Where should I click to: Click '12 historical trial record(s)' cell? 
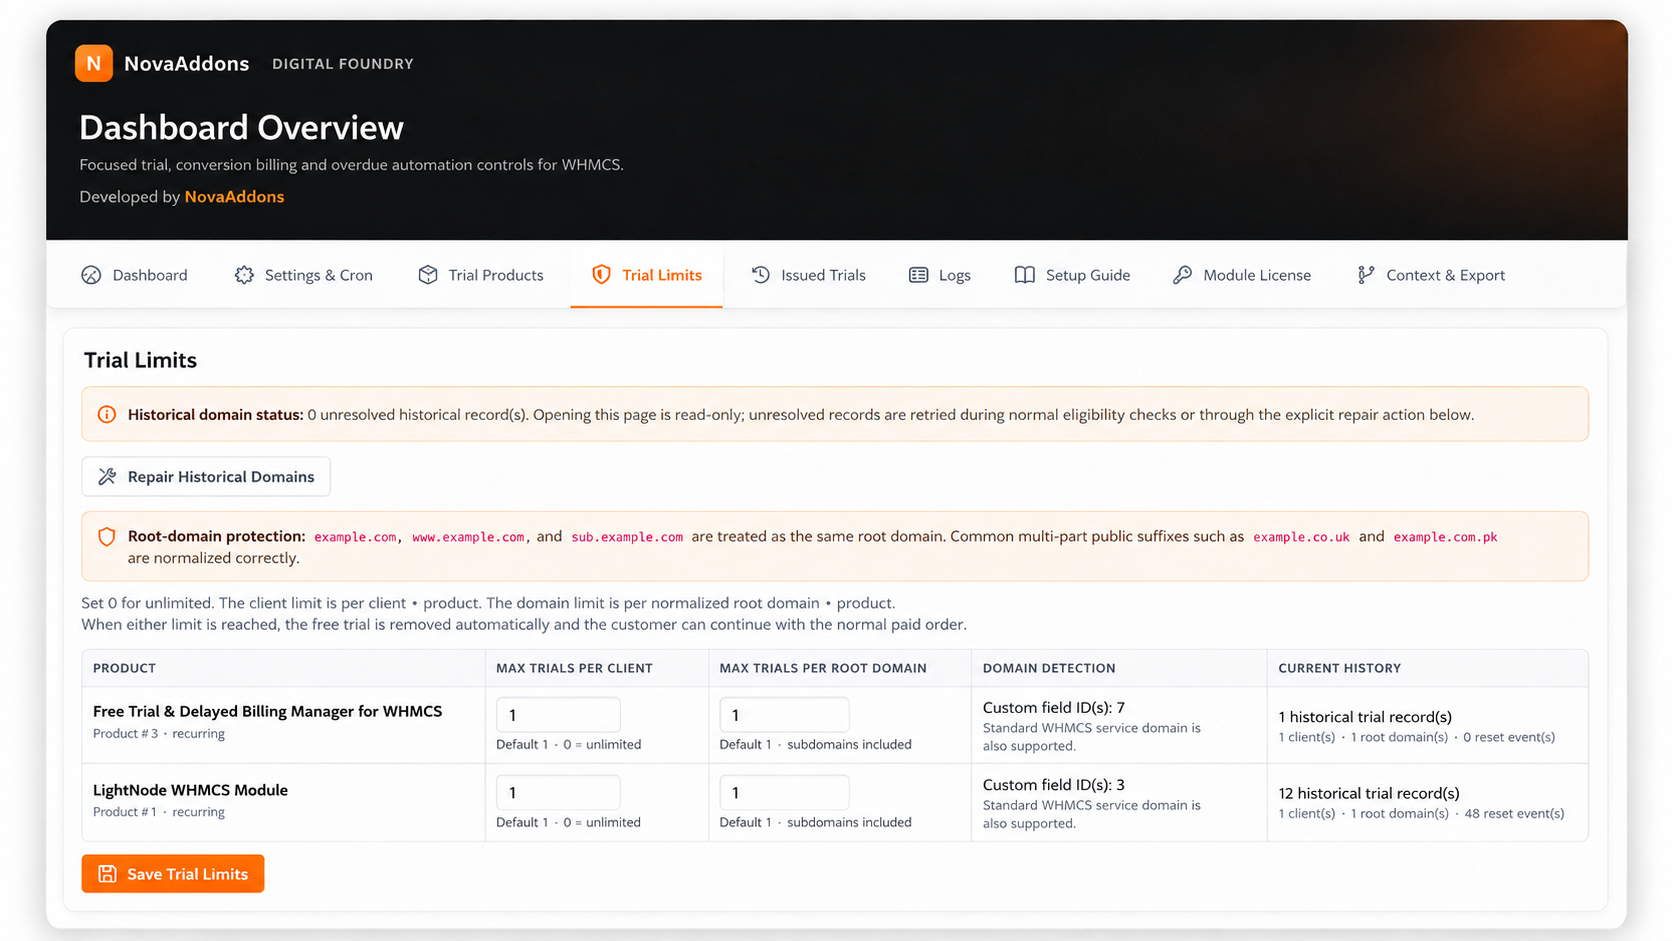click(1369, 793)
